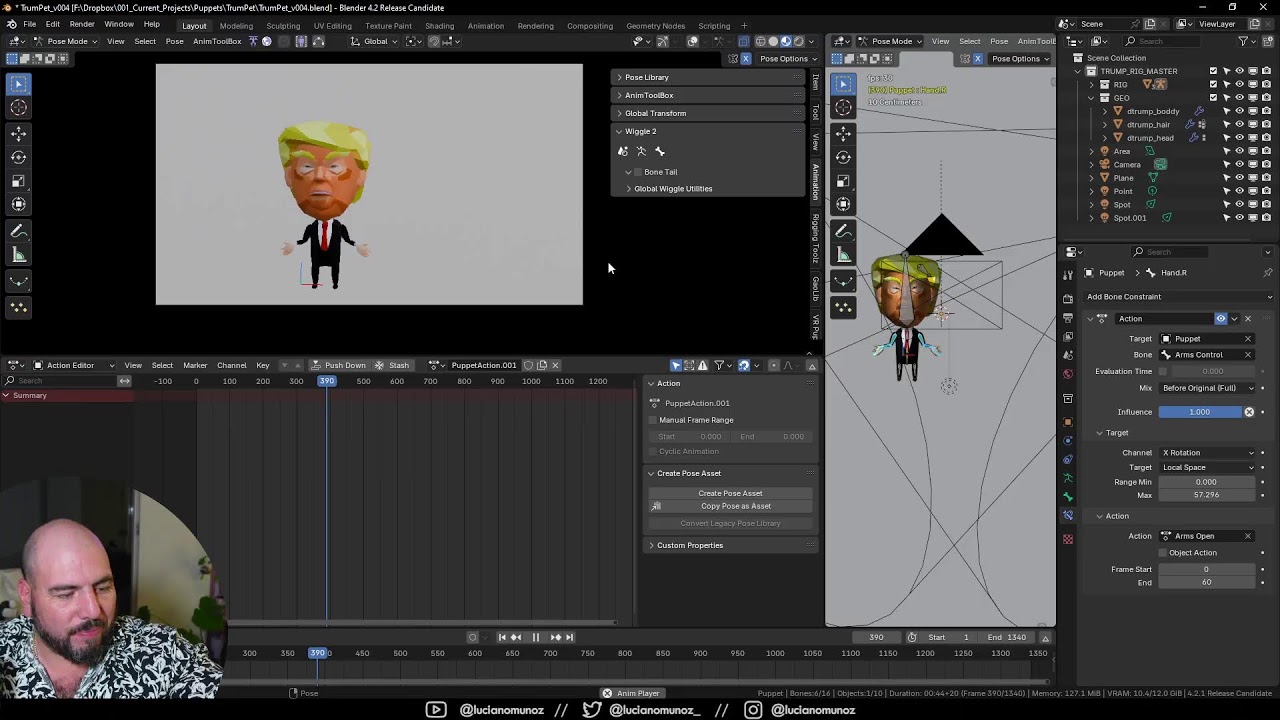The width and height of the screenshot is (1280, 720).
Task: Toggle visibility of Camera in outliner
Action: click(1239, 164)
